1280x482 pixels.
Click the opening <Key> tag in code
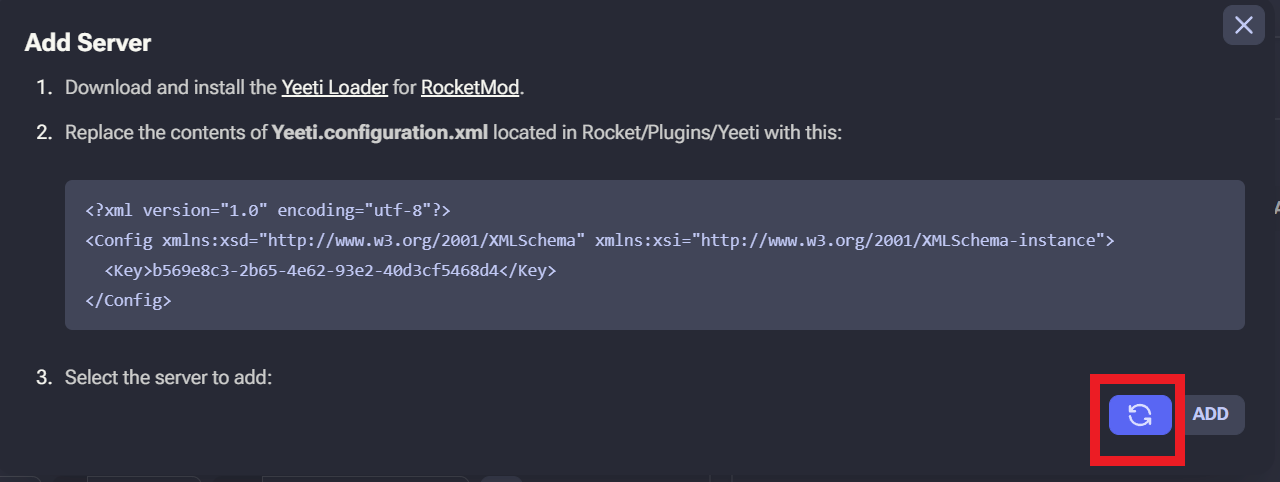tap(128, 271)
